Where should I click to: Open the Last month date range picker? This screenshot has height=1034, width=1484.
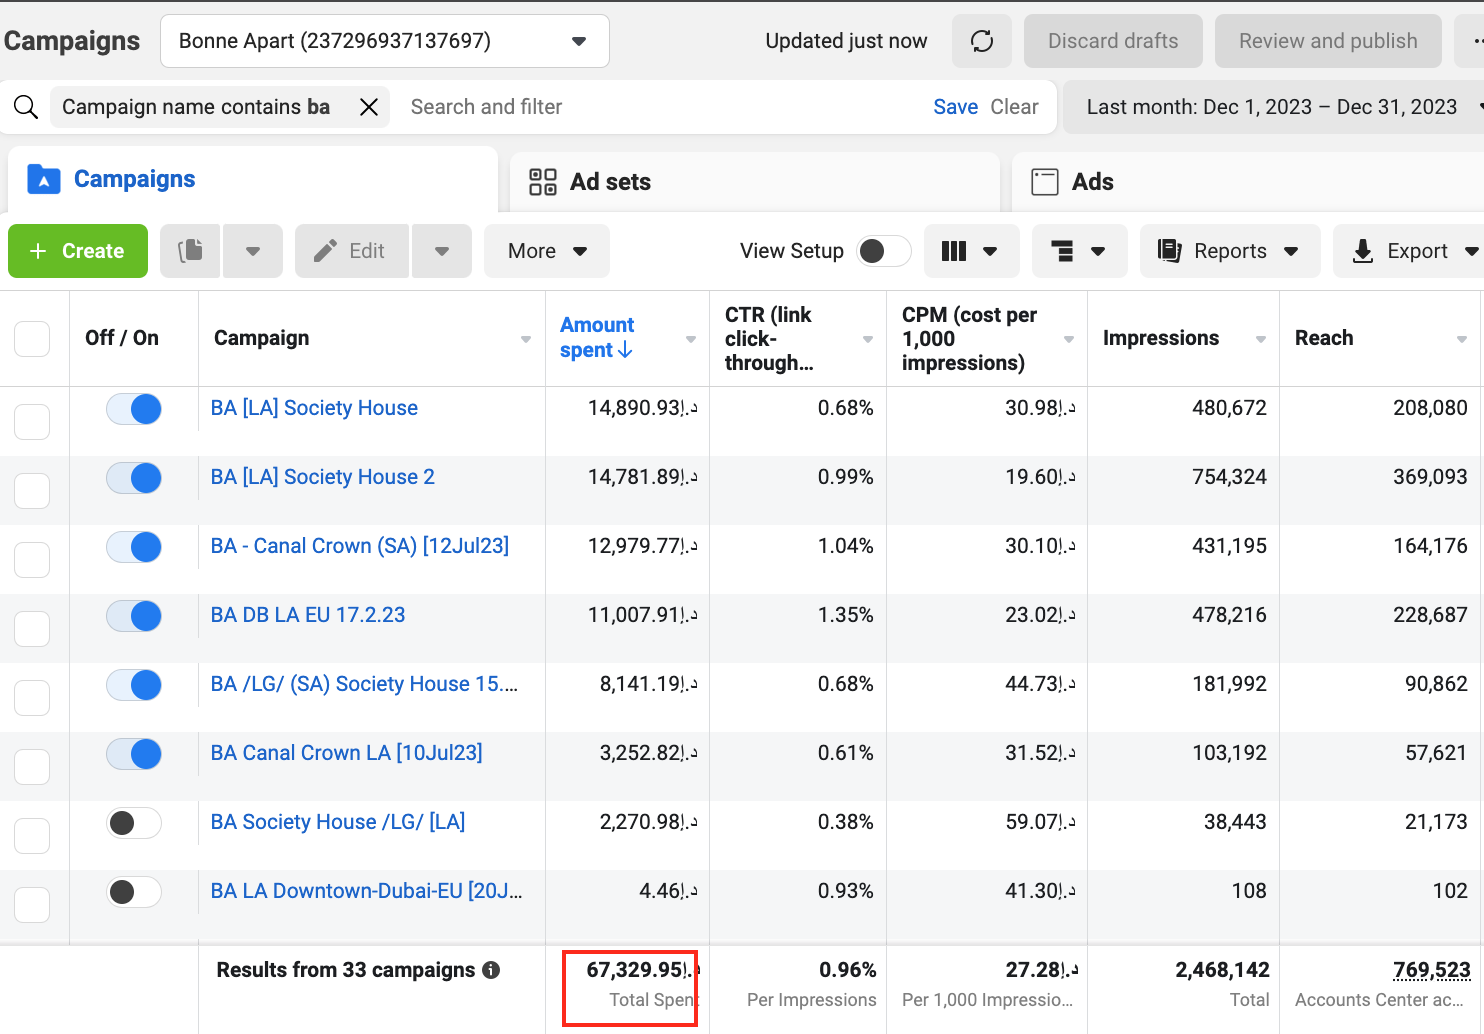pos(1272,107)
